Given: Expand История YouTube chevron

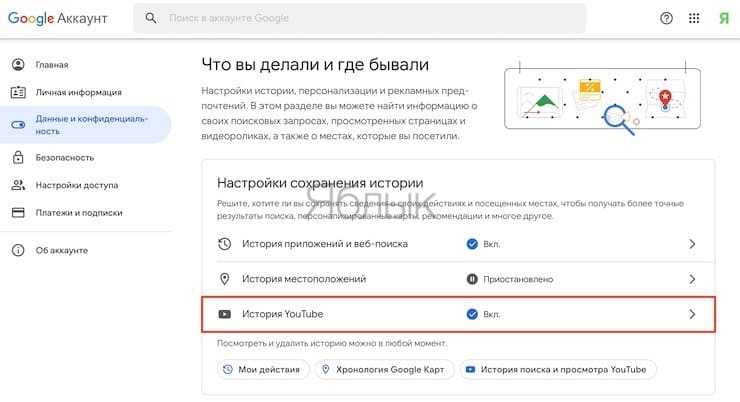Looking at the screenshot, I should 692,314.
